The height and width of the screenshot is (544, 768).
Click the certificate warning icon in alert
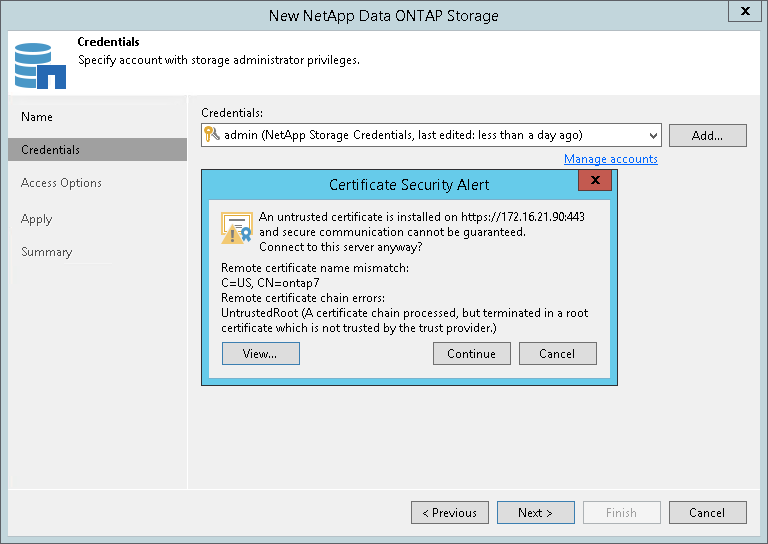237,228
